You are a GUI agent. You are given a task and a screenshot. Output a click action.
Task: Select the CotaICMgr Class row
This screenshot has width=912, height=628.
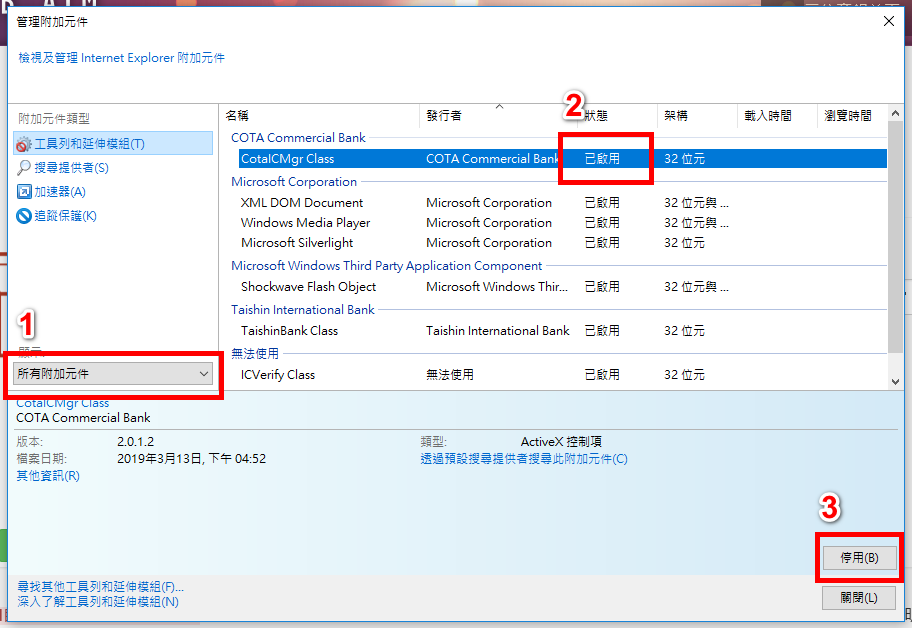pyautogui.click(x=562, y=159)
